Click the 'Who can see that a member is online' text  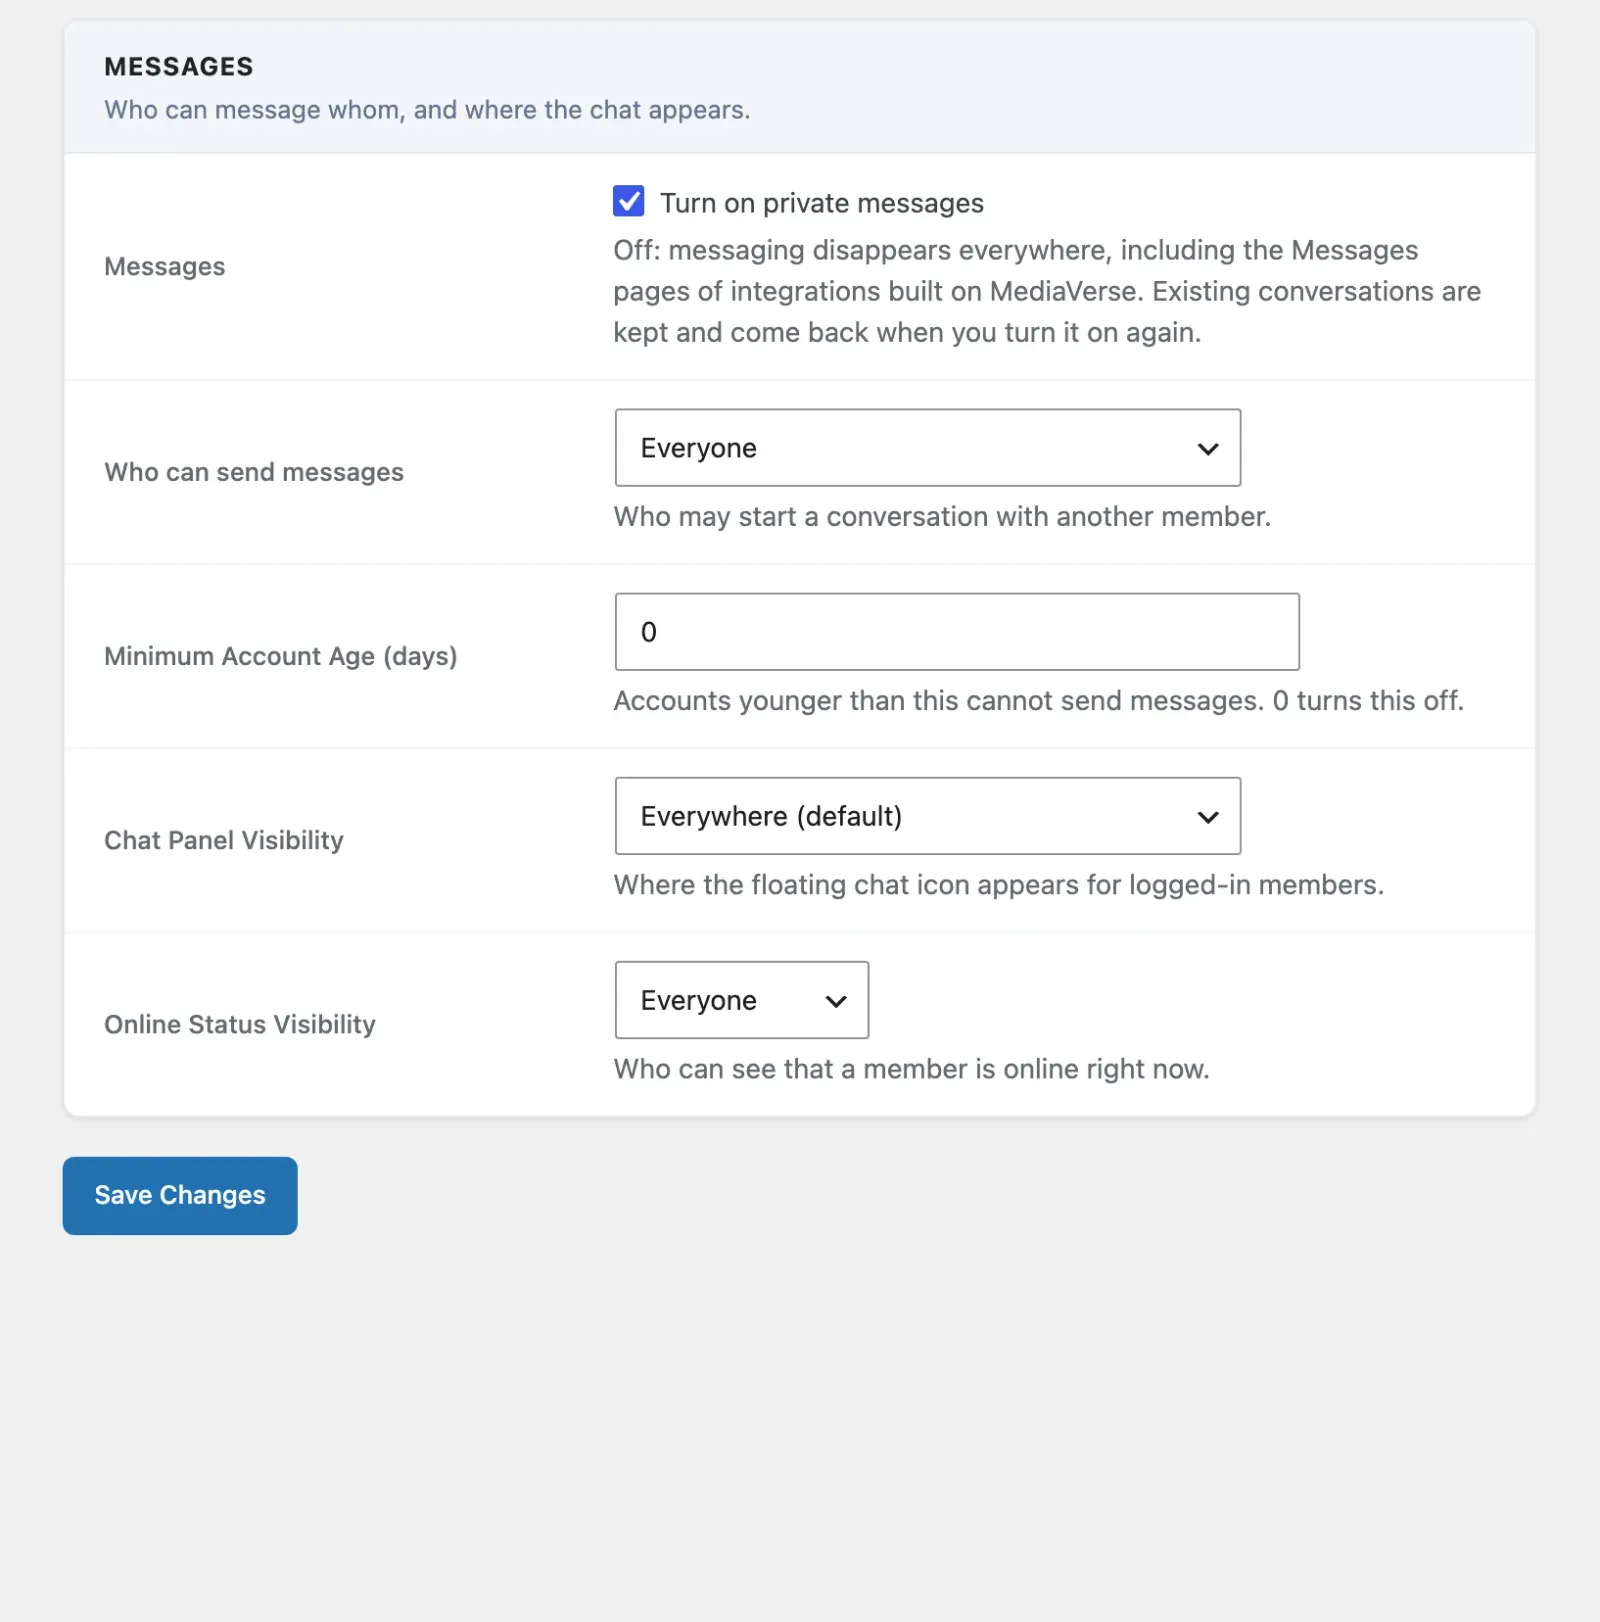click(911, 1069)
